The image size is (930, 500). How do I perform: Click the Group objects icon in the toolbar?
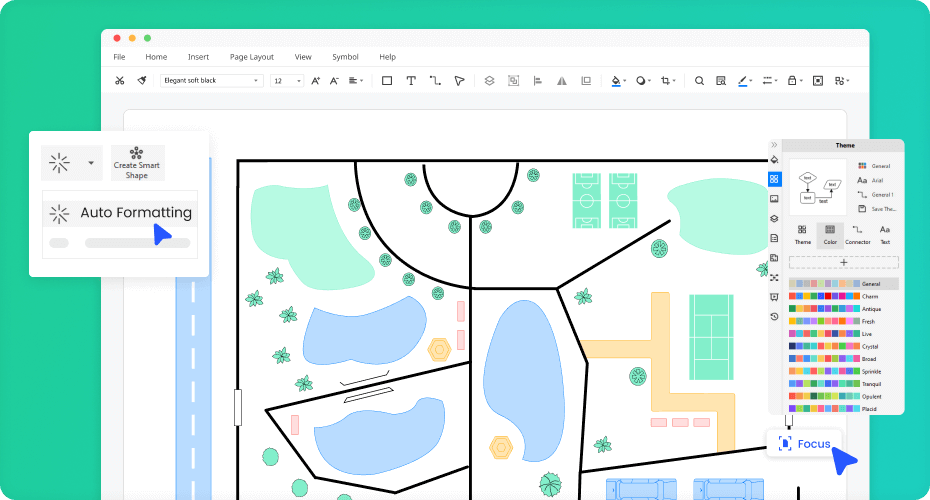514,81
